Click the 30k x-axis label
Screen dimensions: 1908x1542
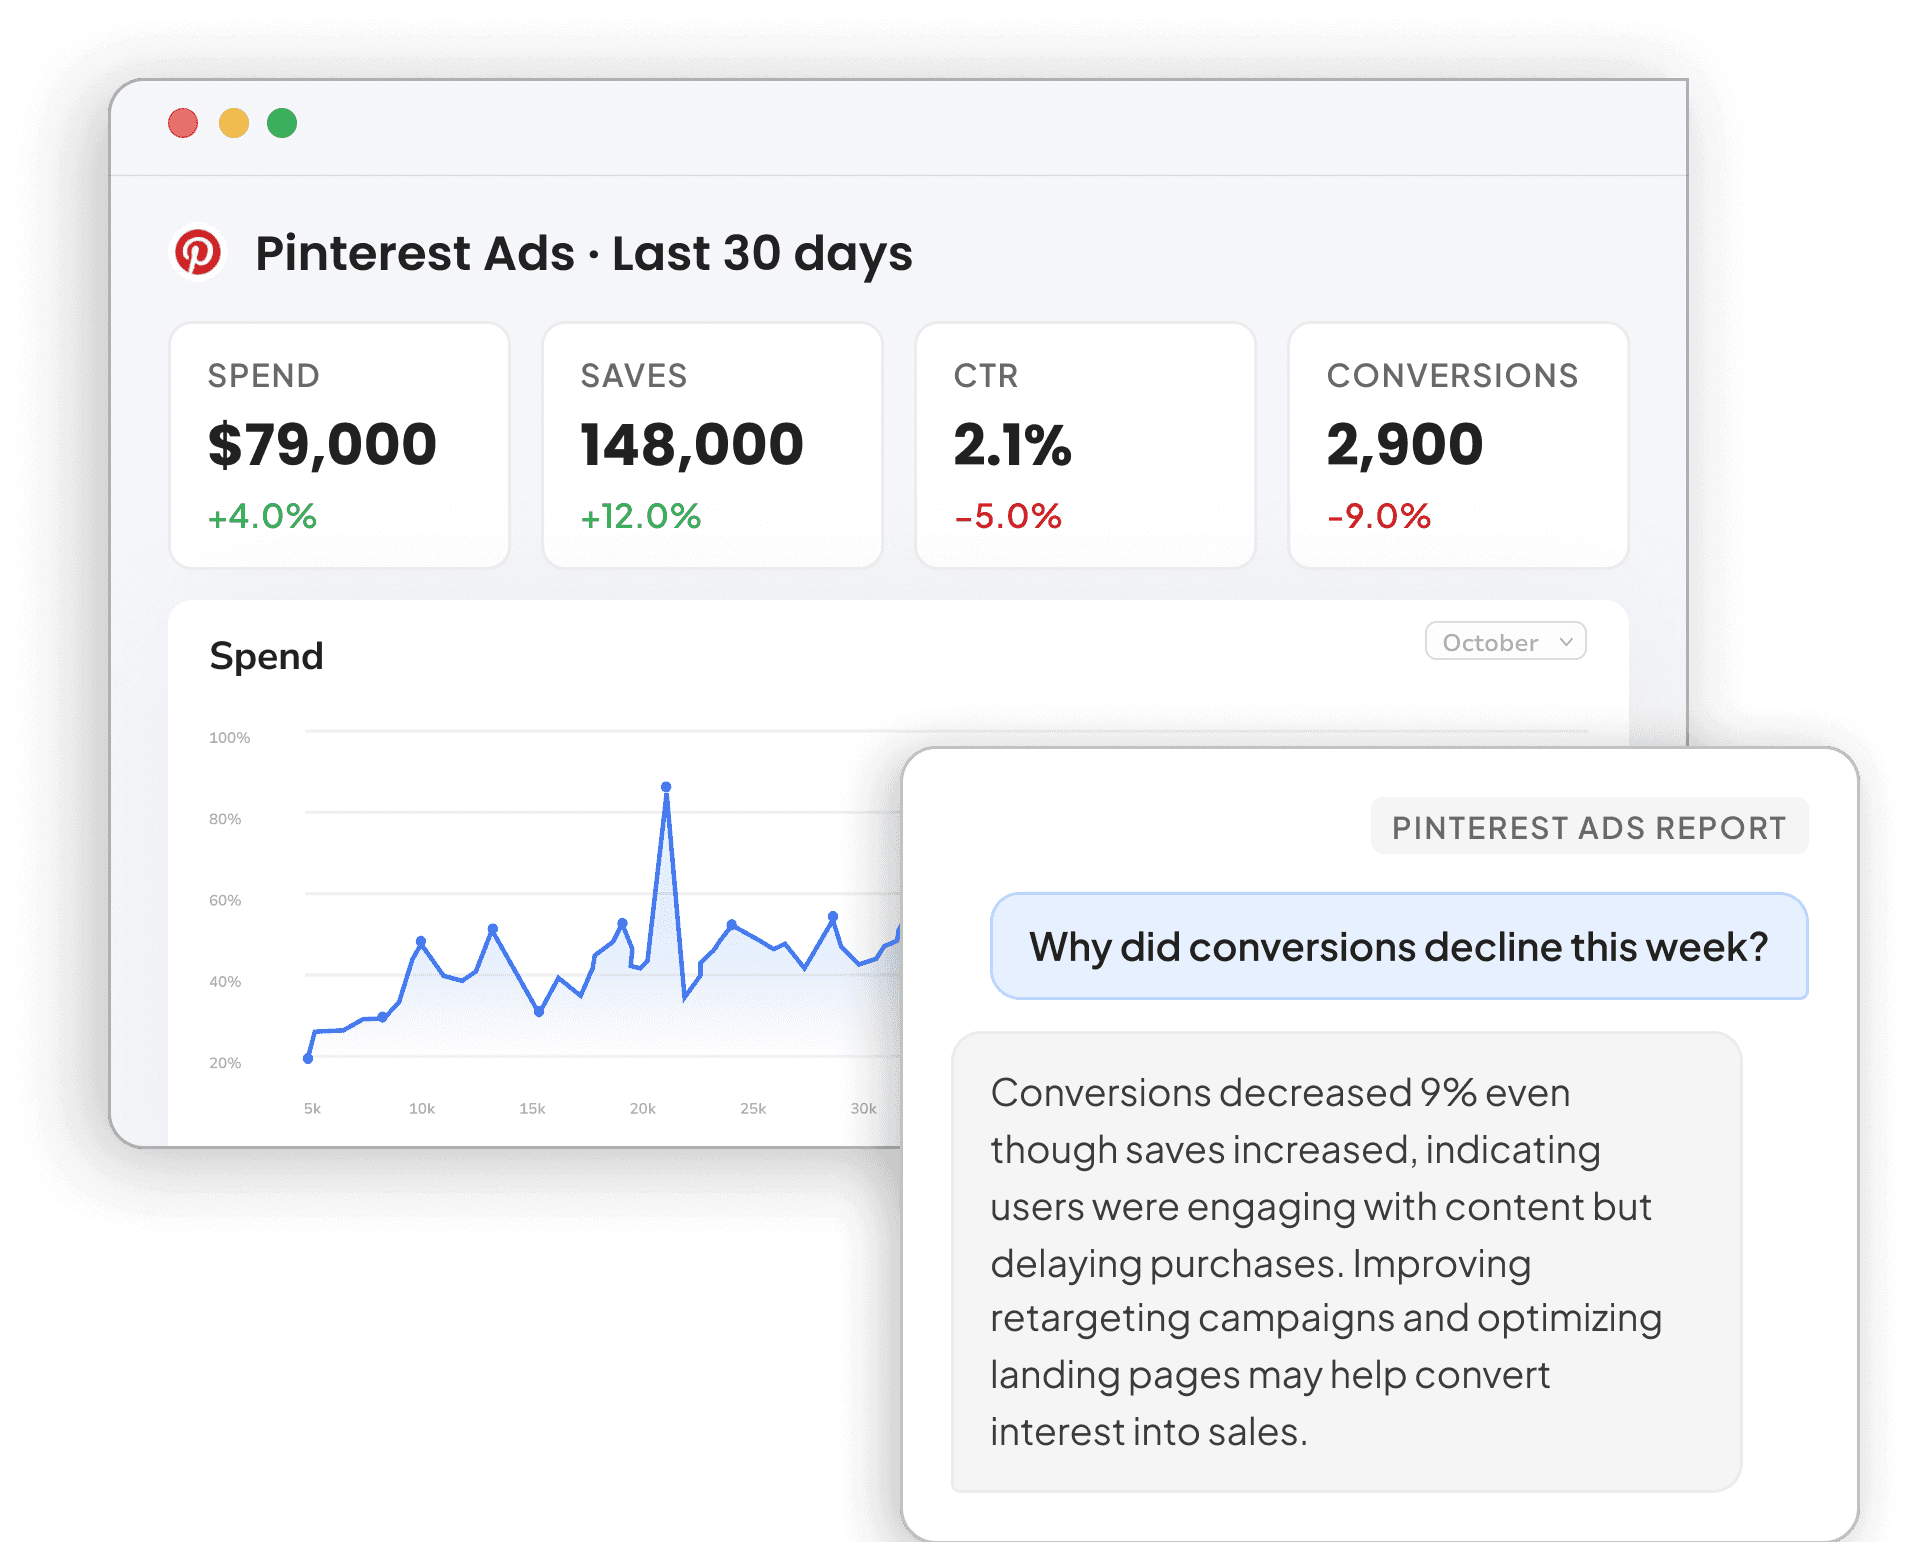(863, 1108)
